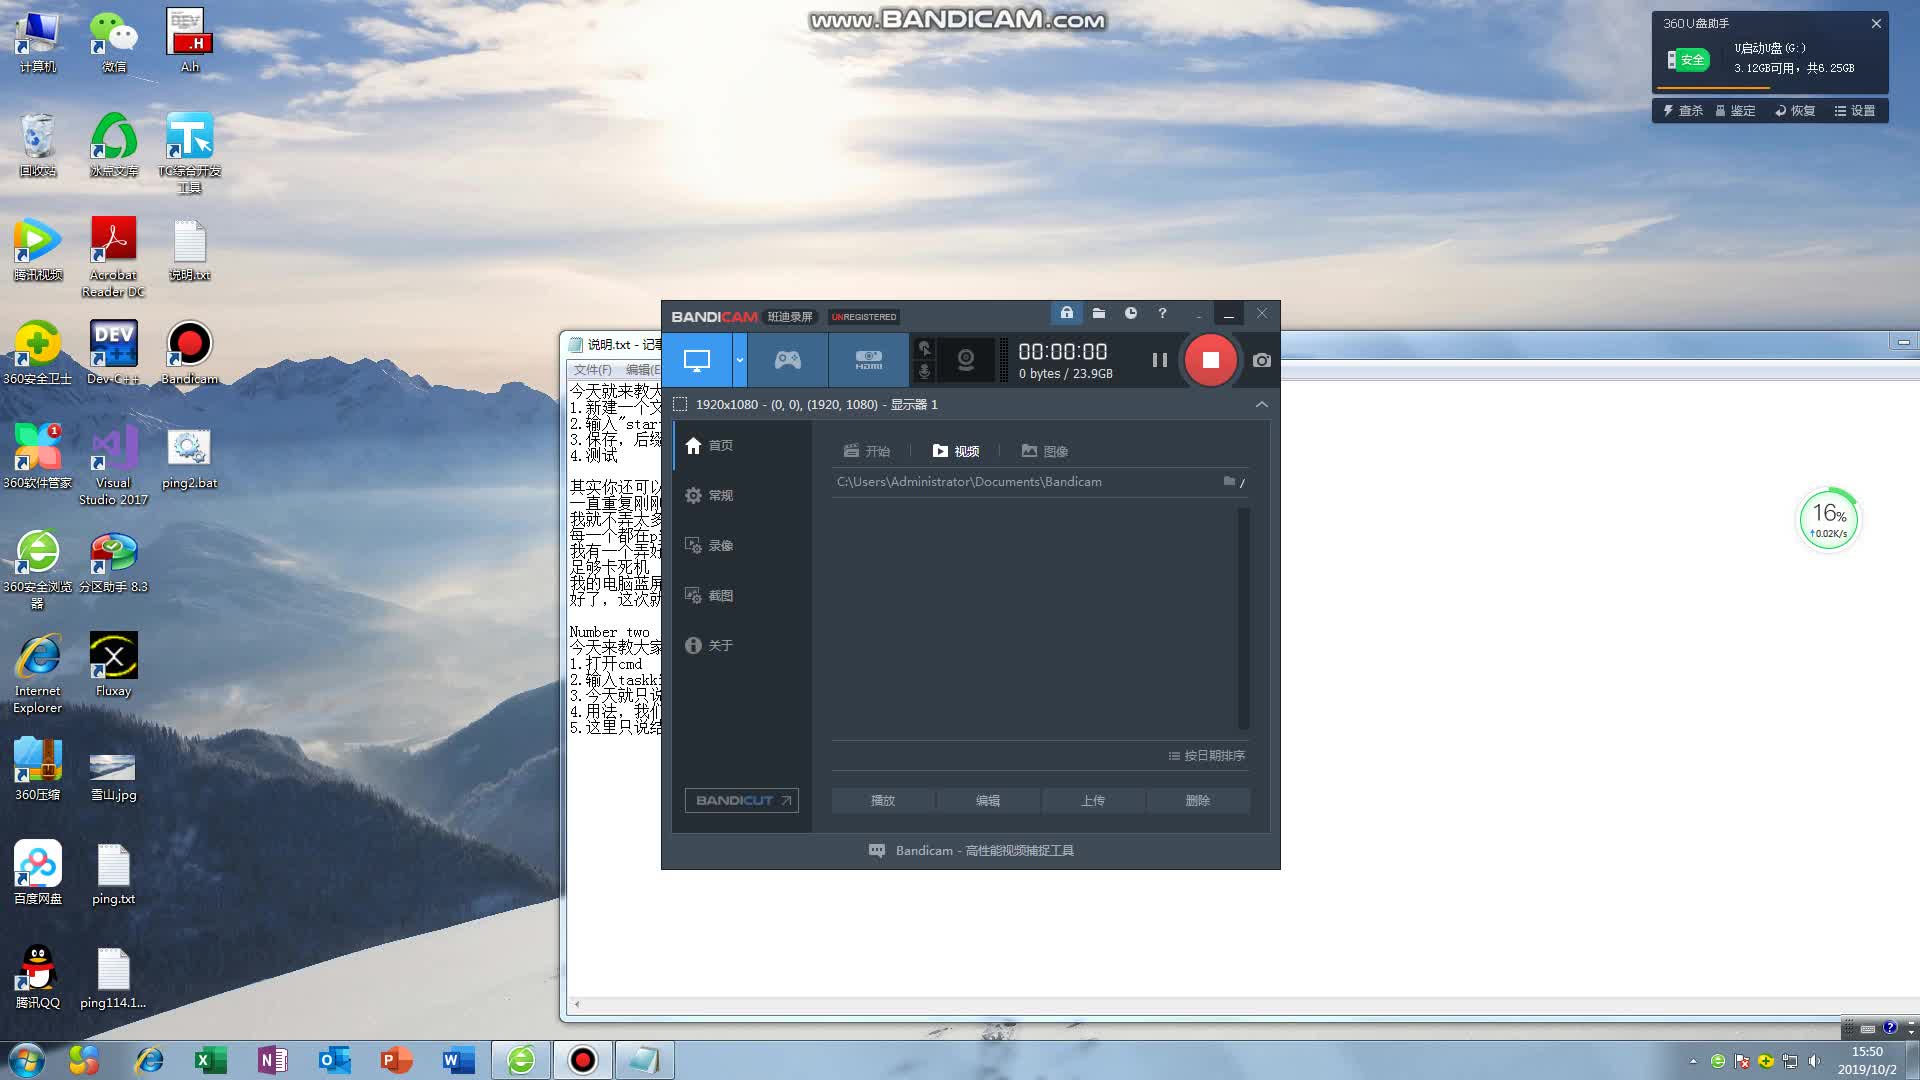The width and height of the screenshot is (1920, 1080).
Task: Click the Bandicam output folder path
Action: tap(969, 482)
